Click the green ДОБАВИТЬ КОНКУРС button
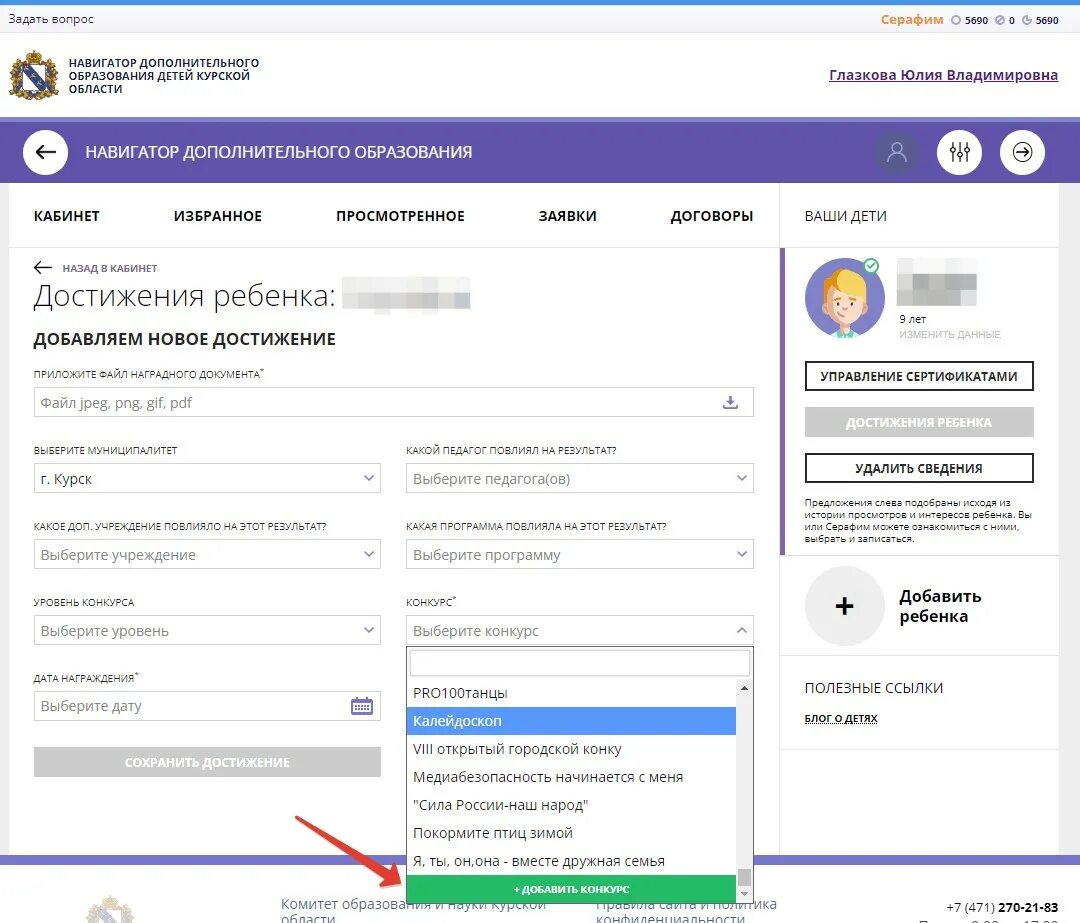 572,888
